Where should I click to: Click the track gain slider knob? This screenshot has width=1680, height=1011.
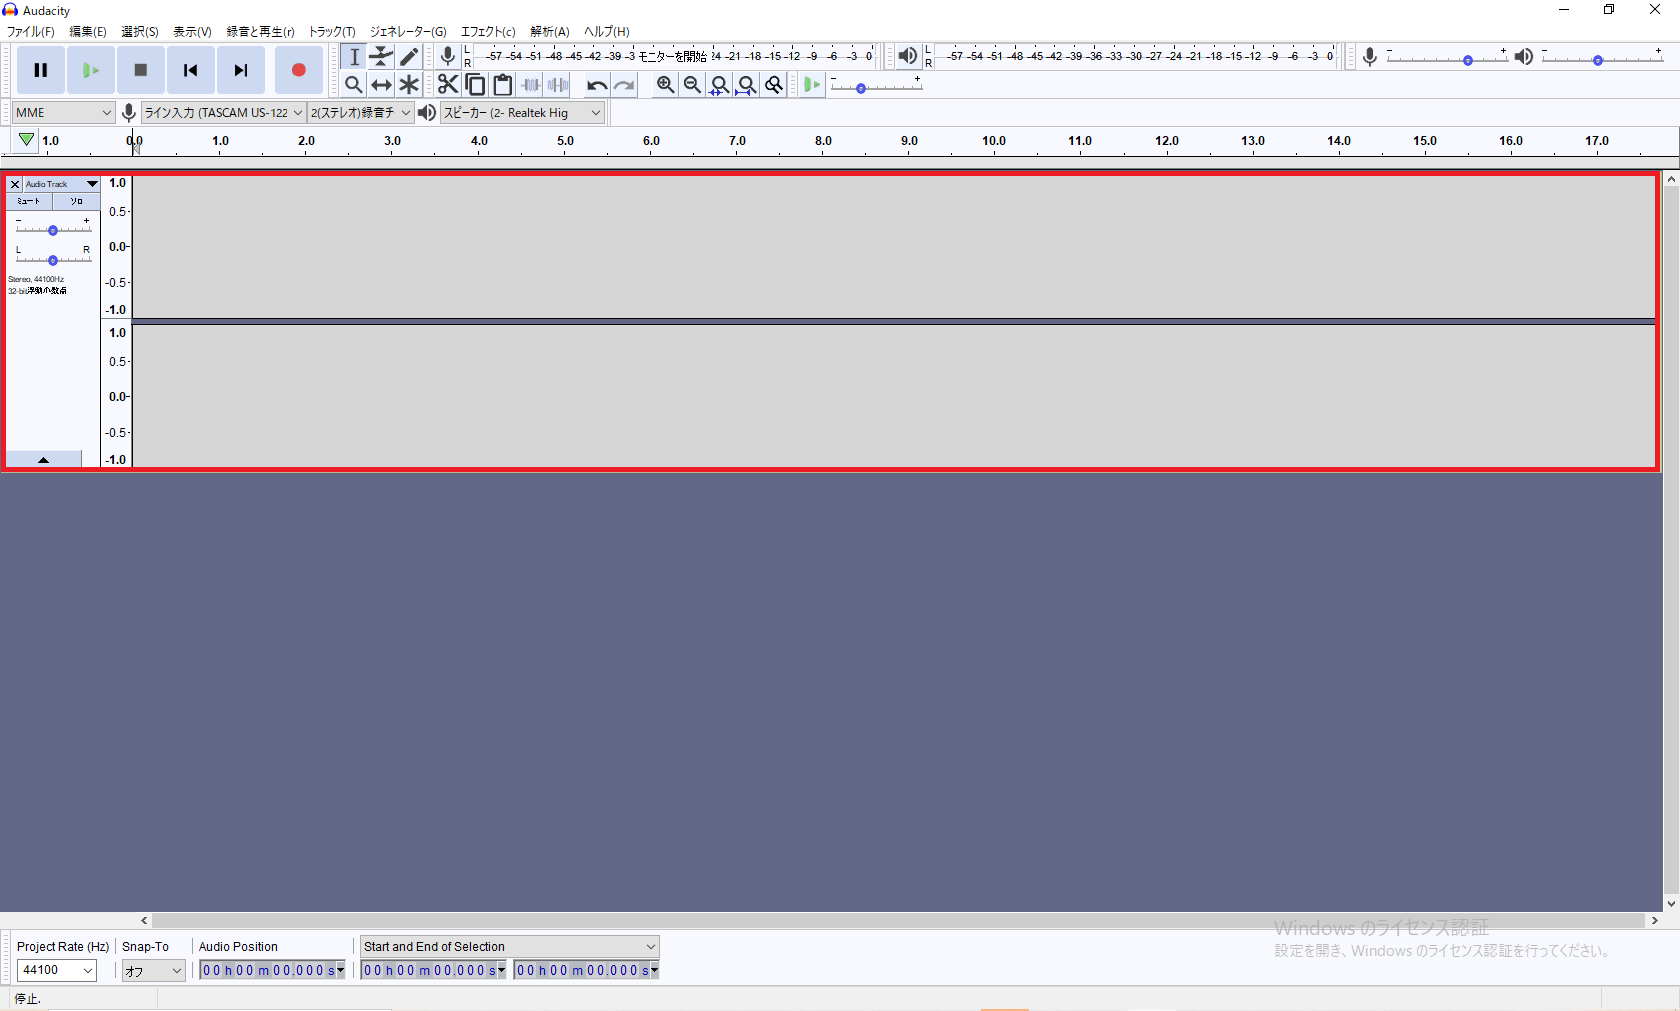53,231
